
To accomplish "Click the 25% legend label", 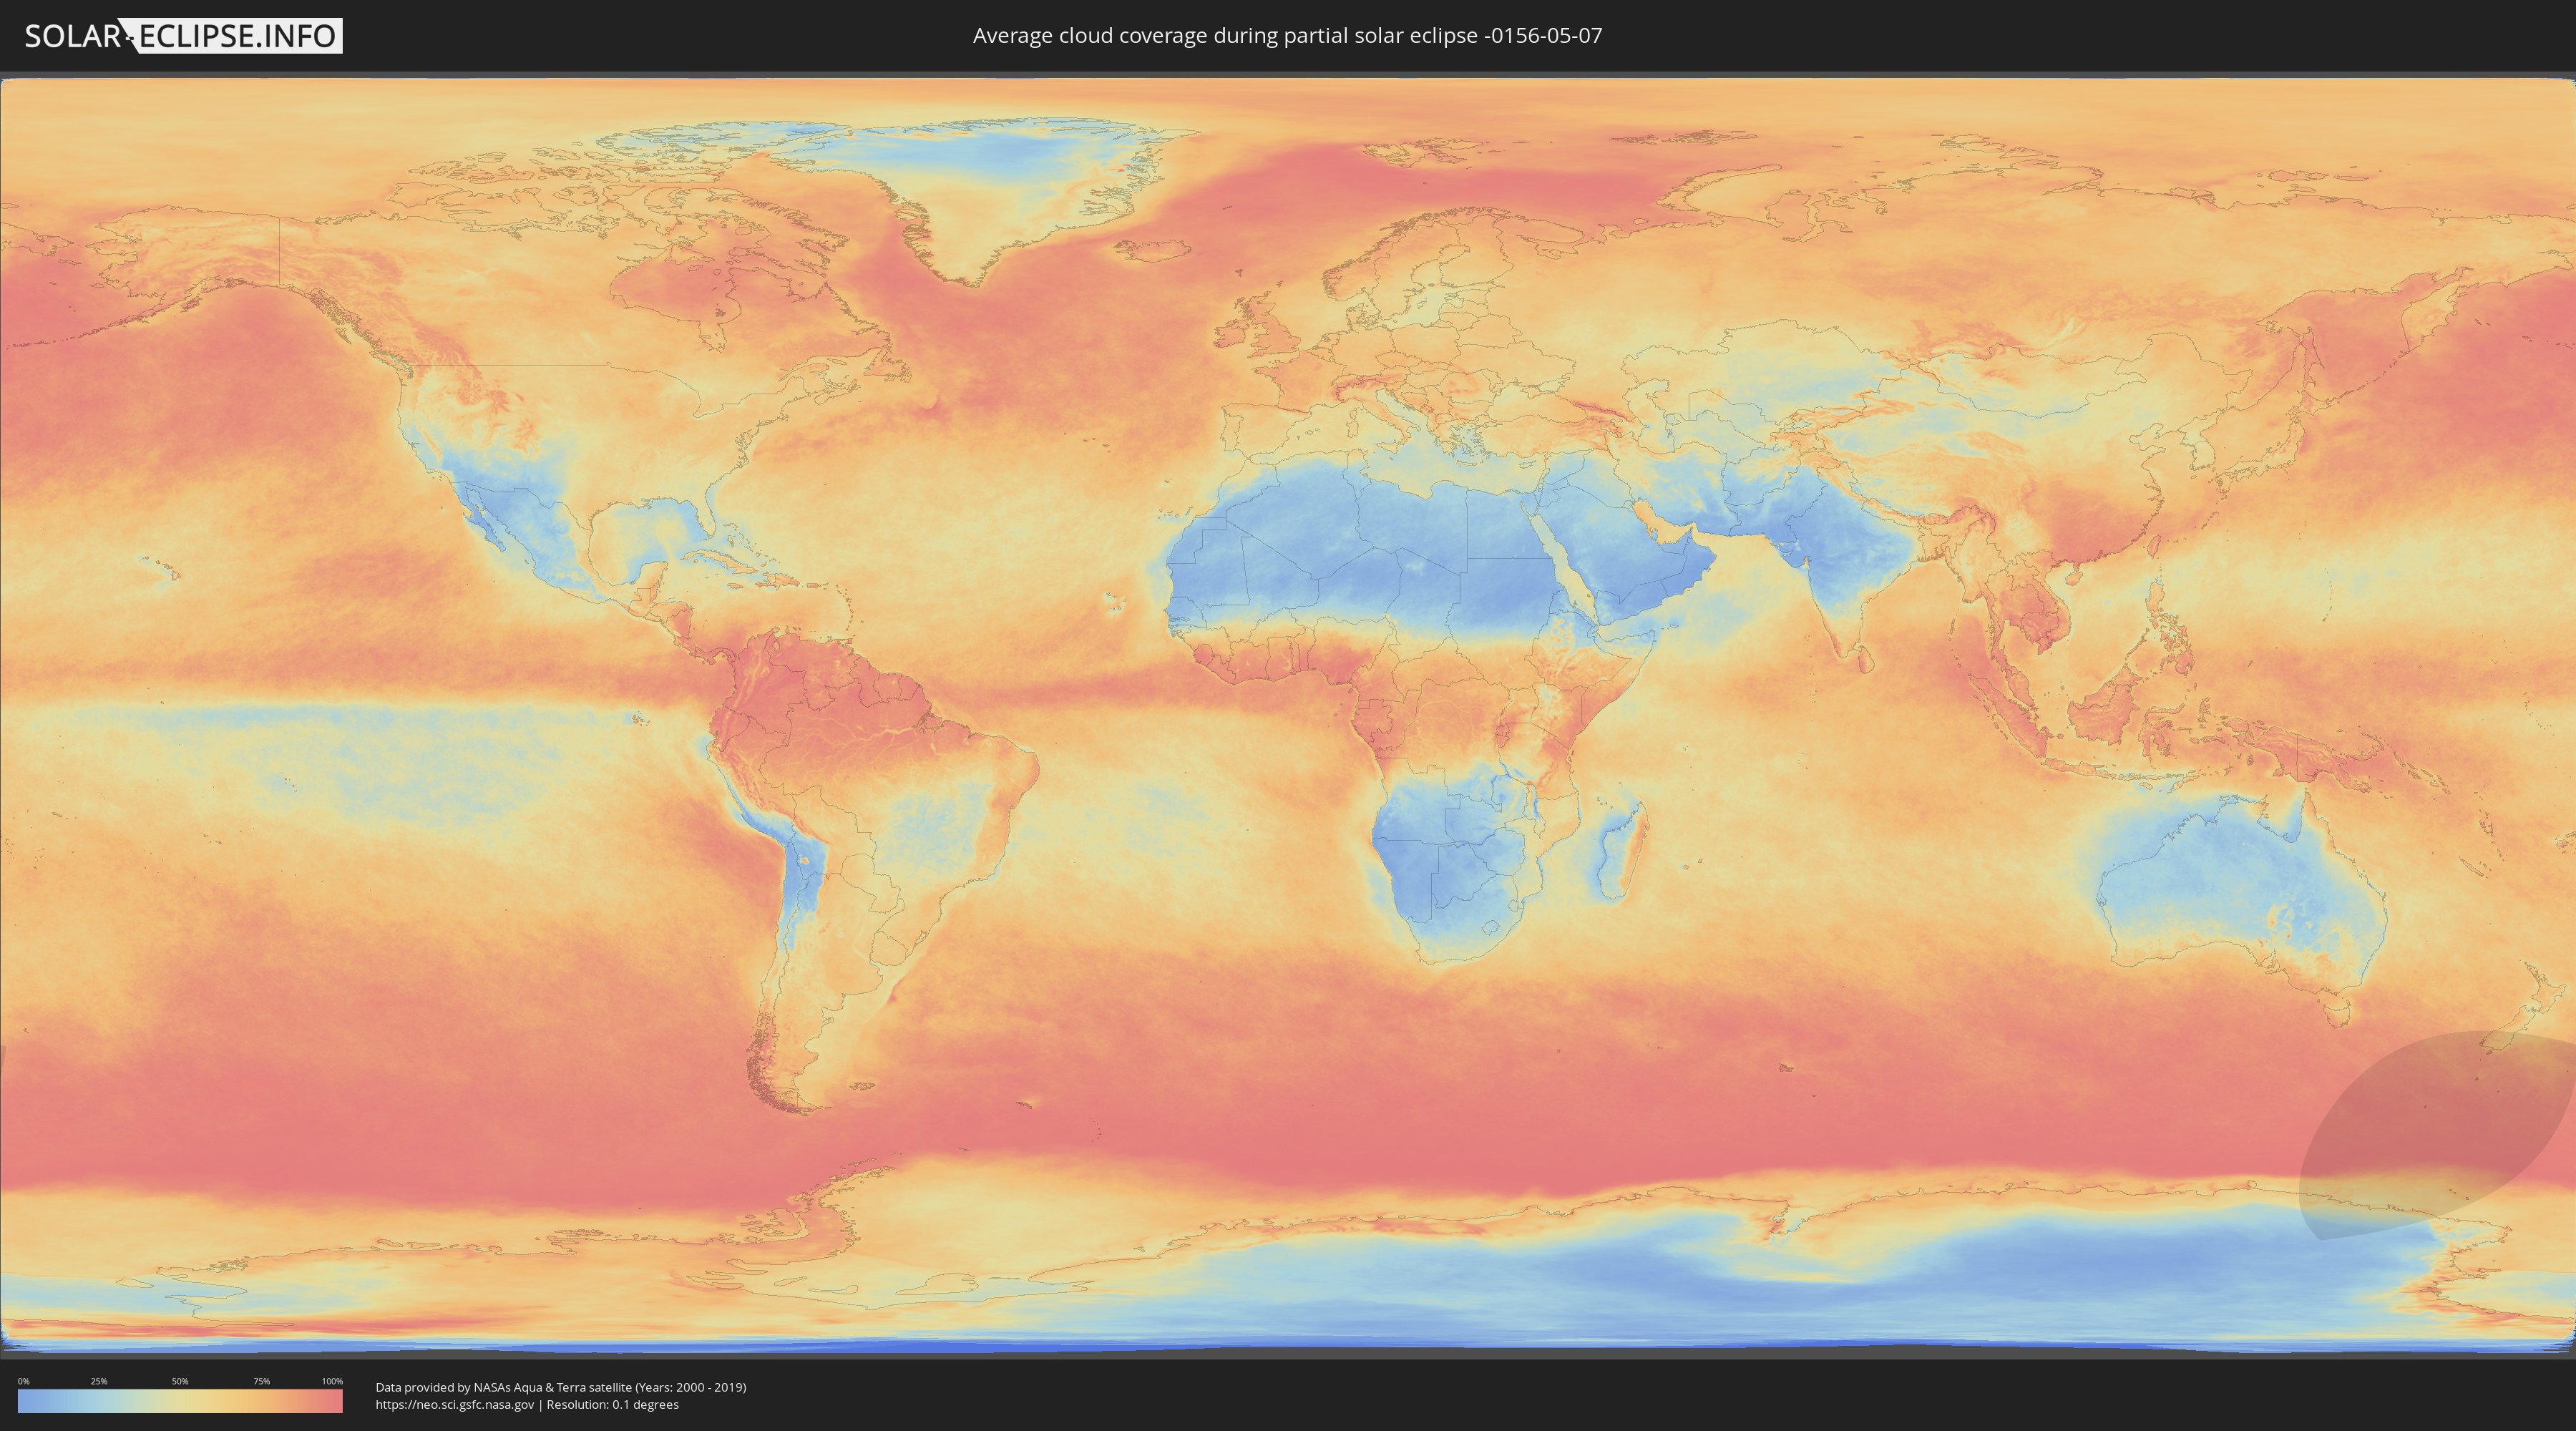I will click(99, 1381).
